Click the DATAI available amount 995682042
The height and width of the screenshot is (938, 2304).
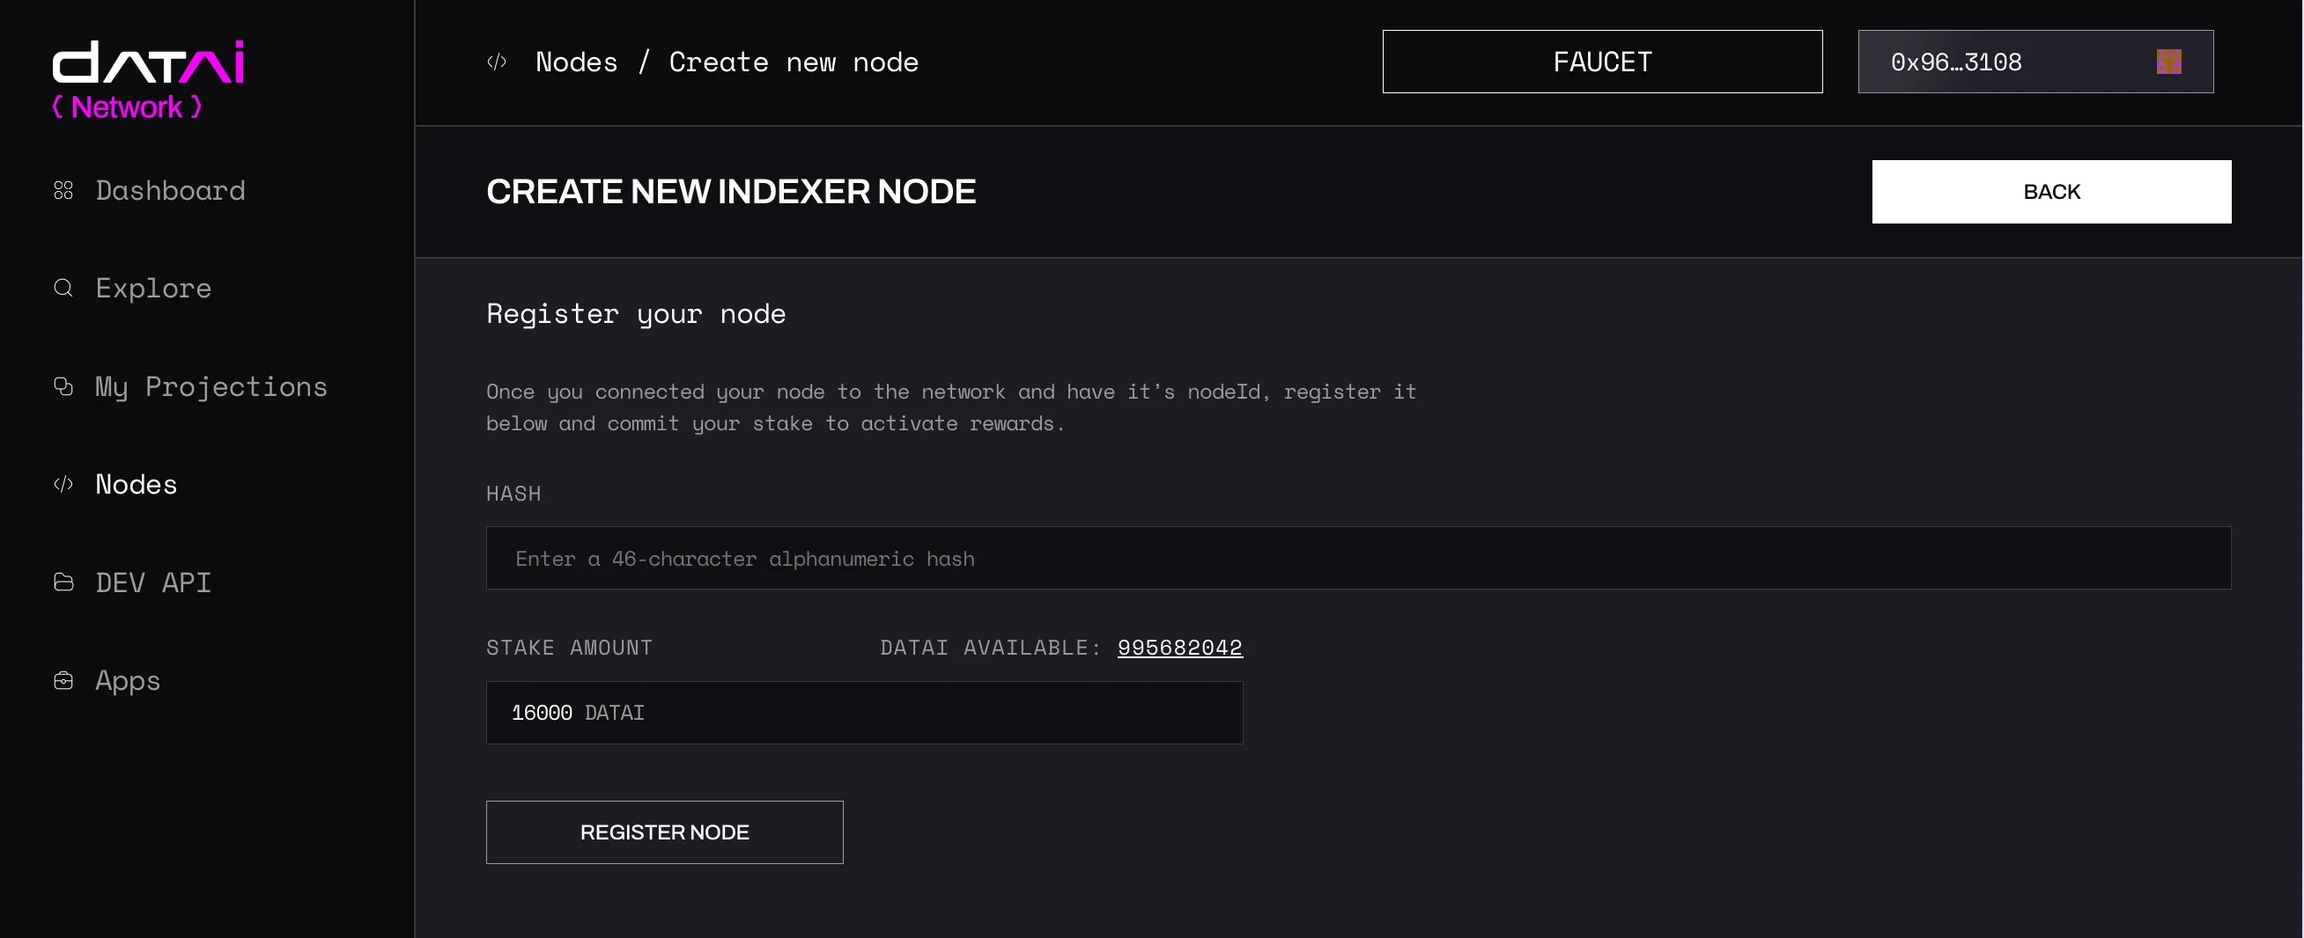(1180, 647)
